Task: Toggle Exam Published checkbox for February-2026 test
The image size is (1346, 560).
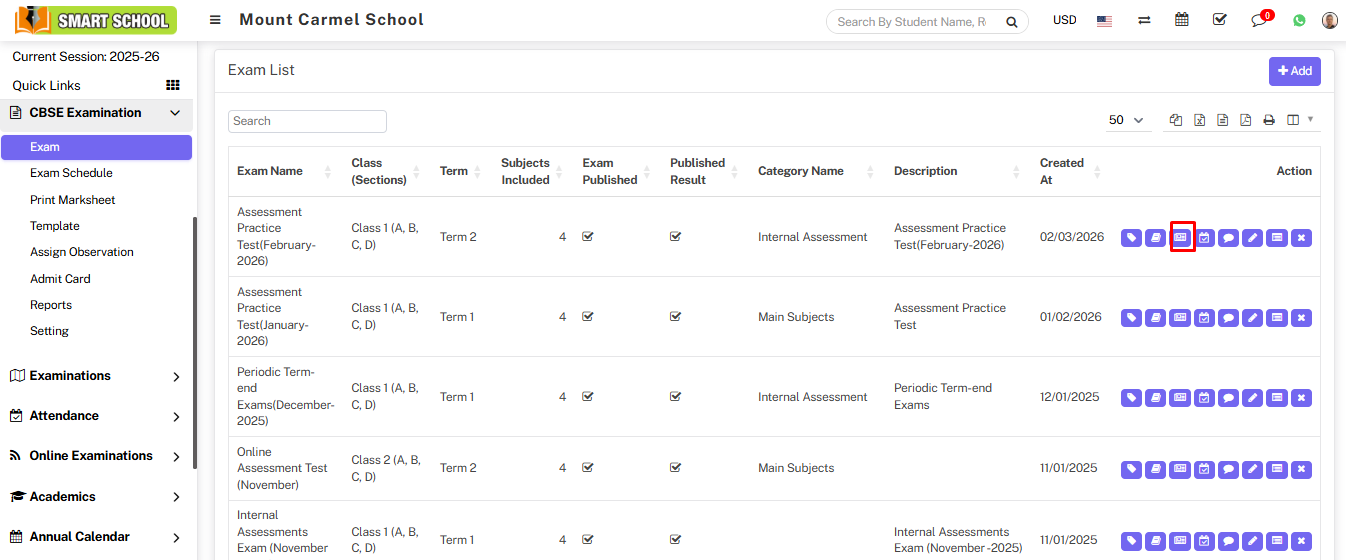Action: tap(588, 237)
